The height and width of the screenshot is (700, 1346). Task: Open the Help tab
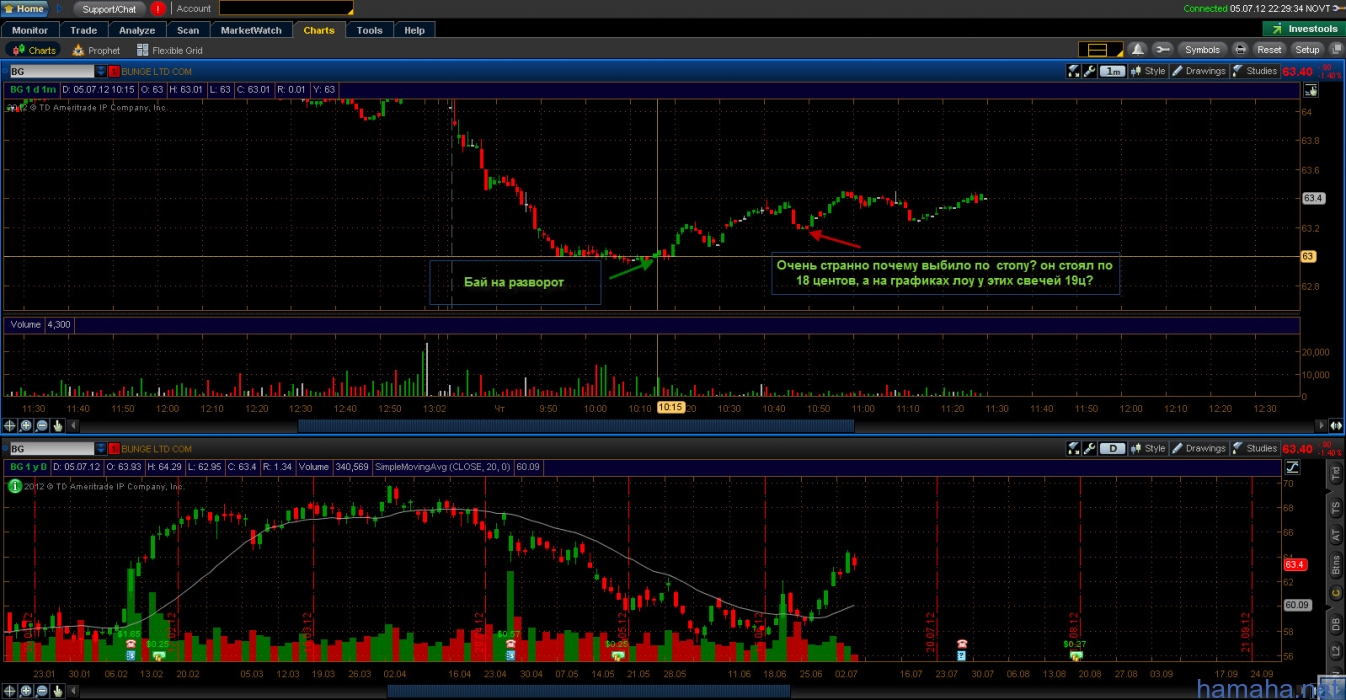(x=414, y=30)
